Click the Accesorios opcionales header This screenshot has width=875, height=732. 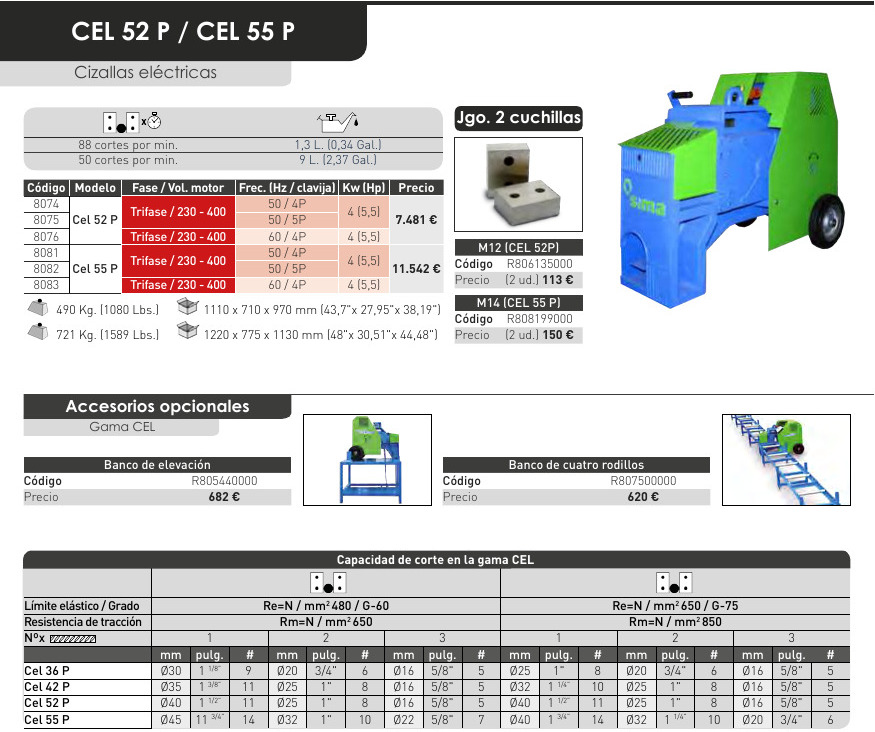157,406
